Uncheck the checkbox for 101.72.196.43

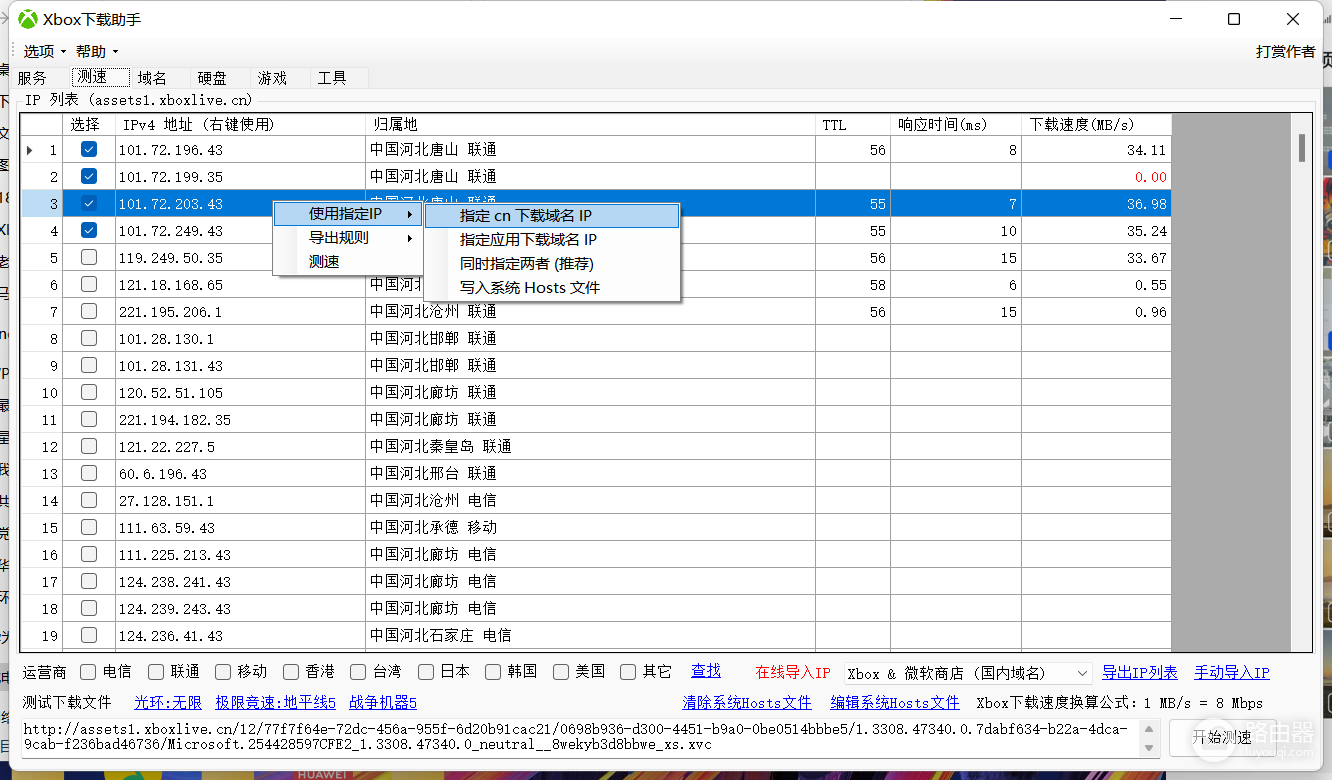coord(89,149)
